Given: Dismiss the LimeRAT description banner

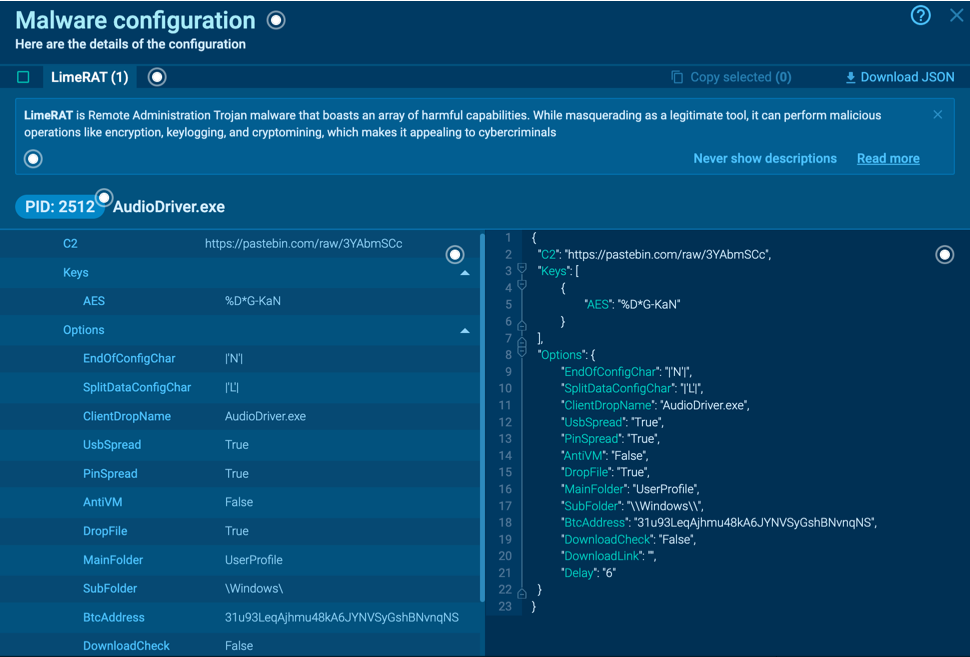Looking at the screenshot, I should tap(937, 115).
